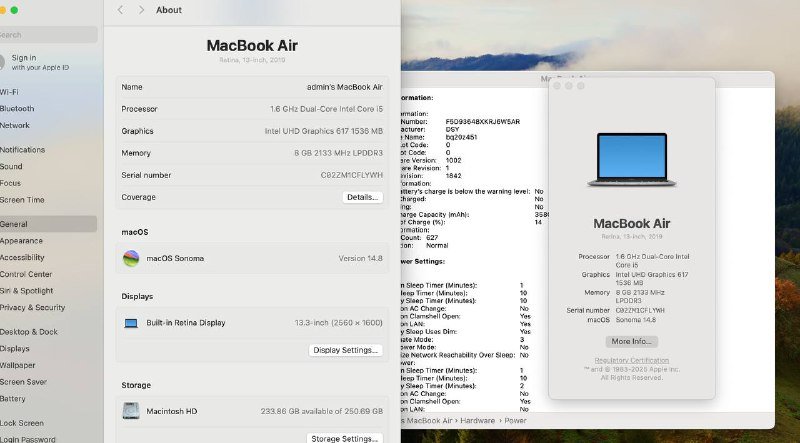Click device name bq20z451
800x443 pixels.
click(x=461, y=137)
